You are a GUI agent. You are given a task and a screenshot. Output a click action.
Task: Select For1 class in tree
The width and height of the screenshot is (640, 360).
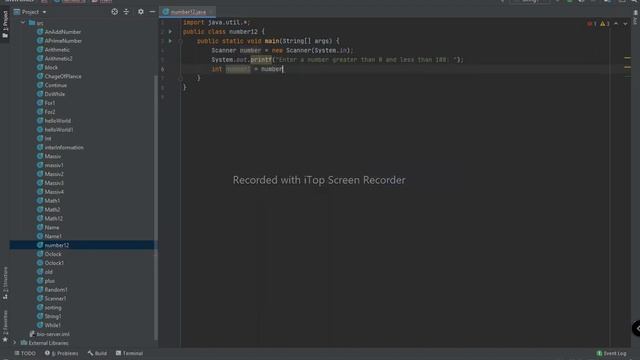tap(46, 103)
